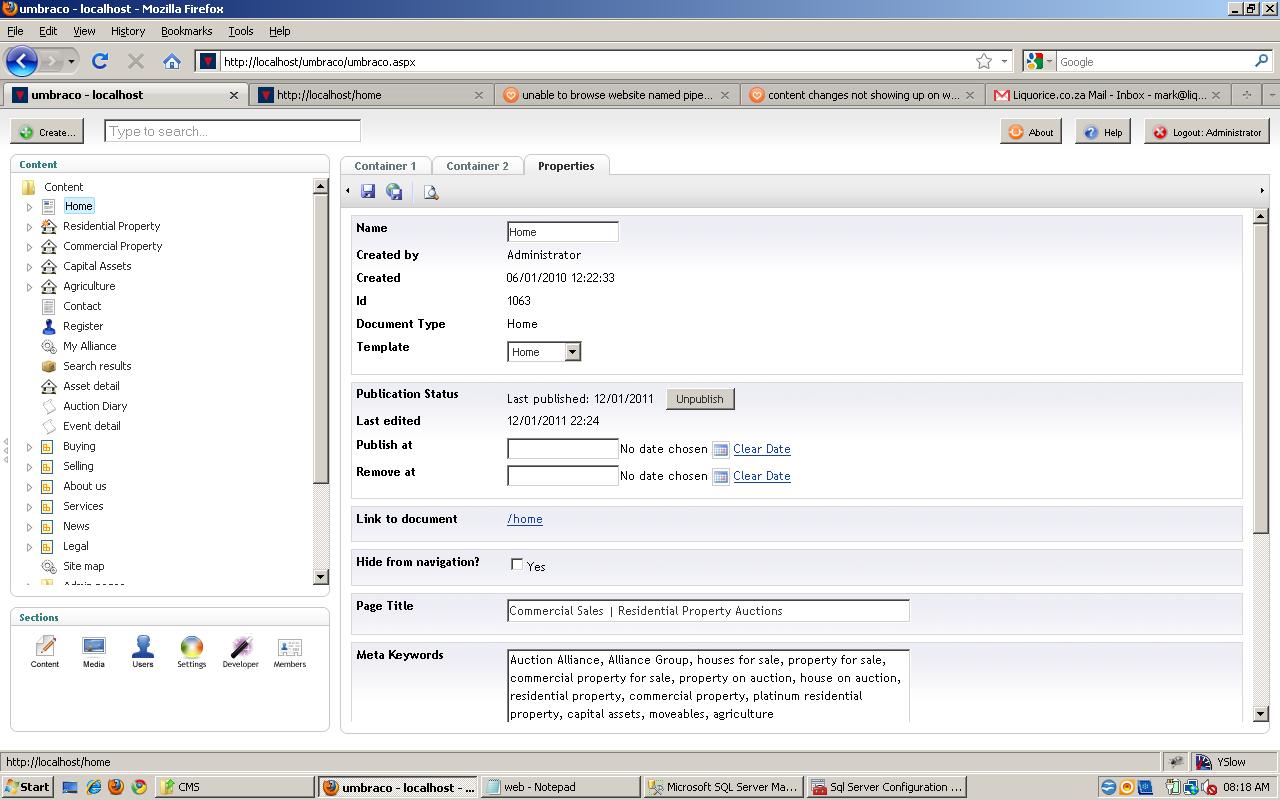Click Firefox icon in quick launch
The height and width of the screenshot is (800, 1280).
tap(116, 787)
